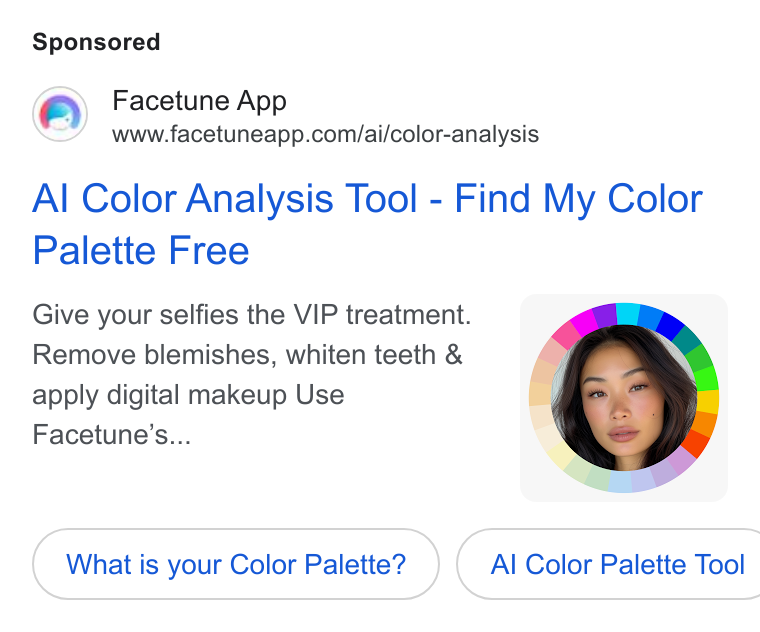Click the hot pink color ring segment
The height and width of the screenshot is (632, 760).
pos(566,334)
